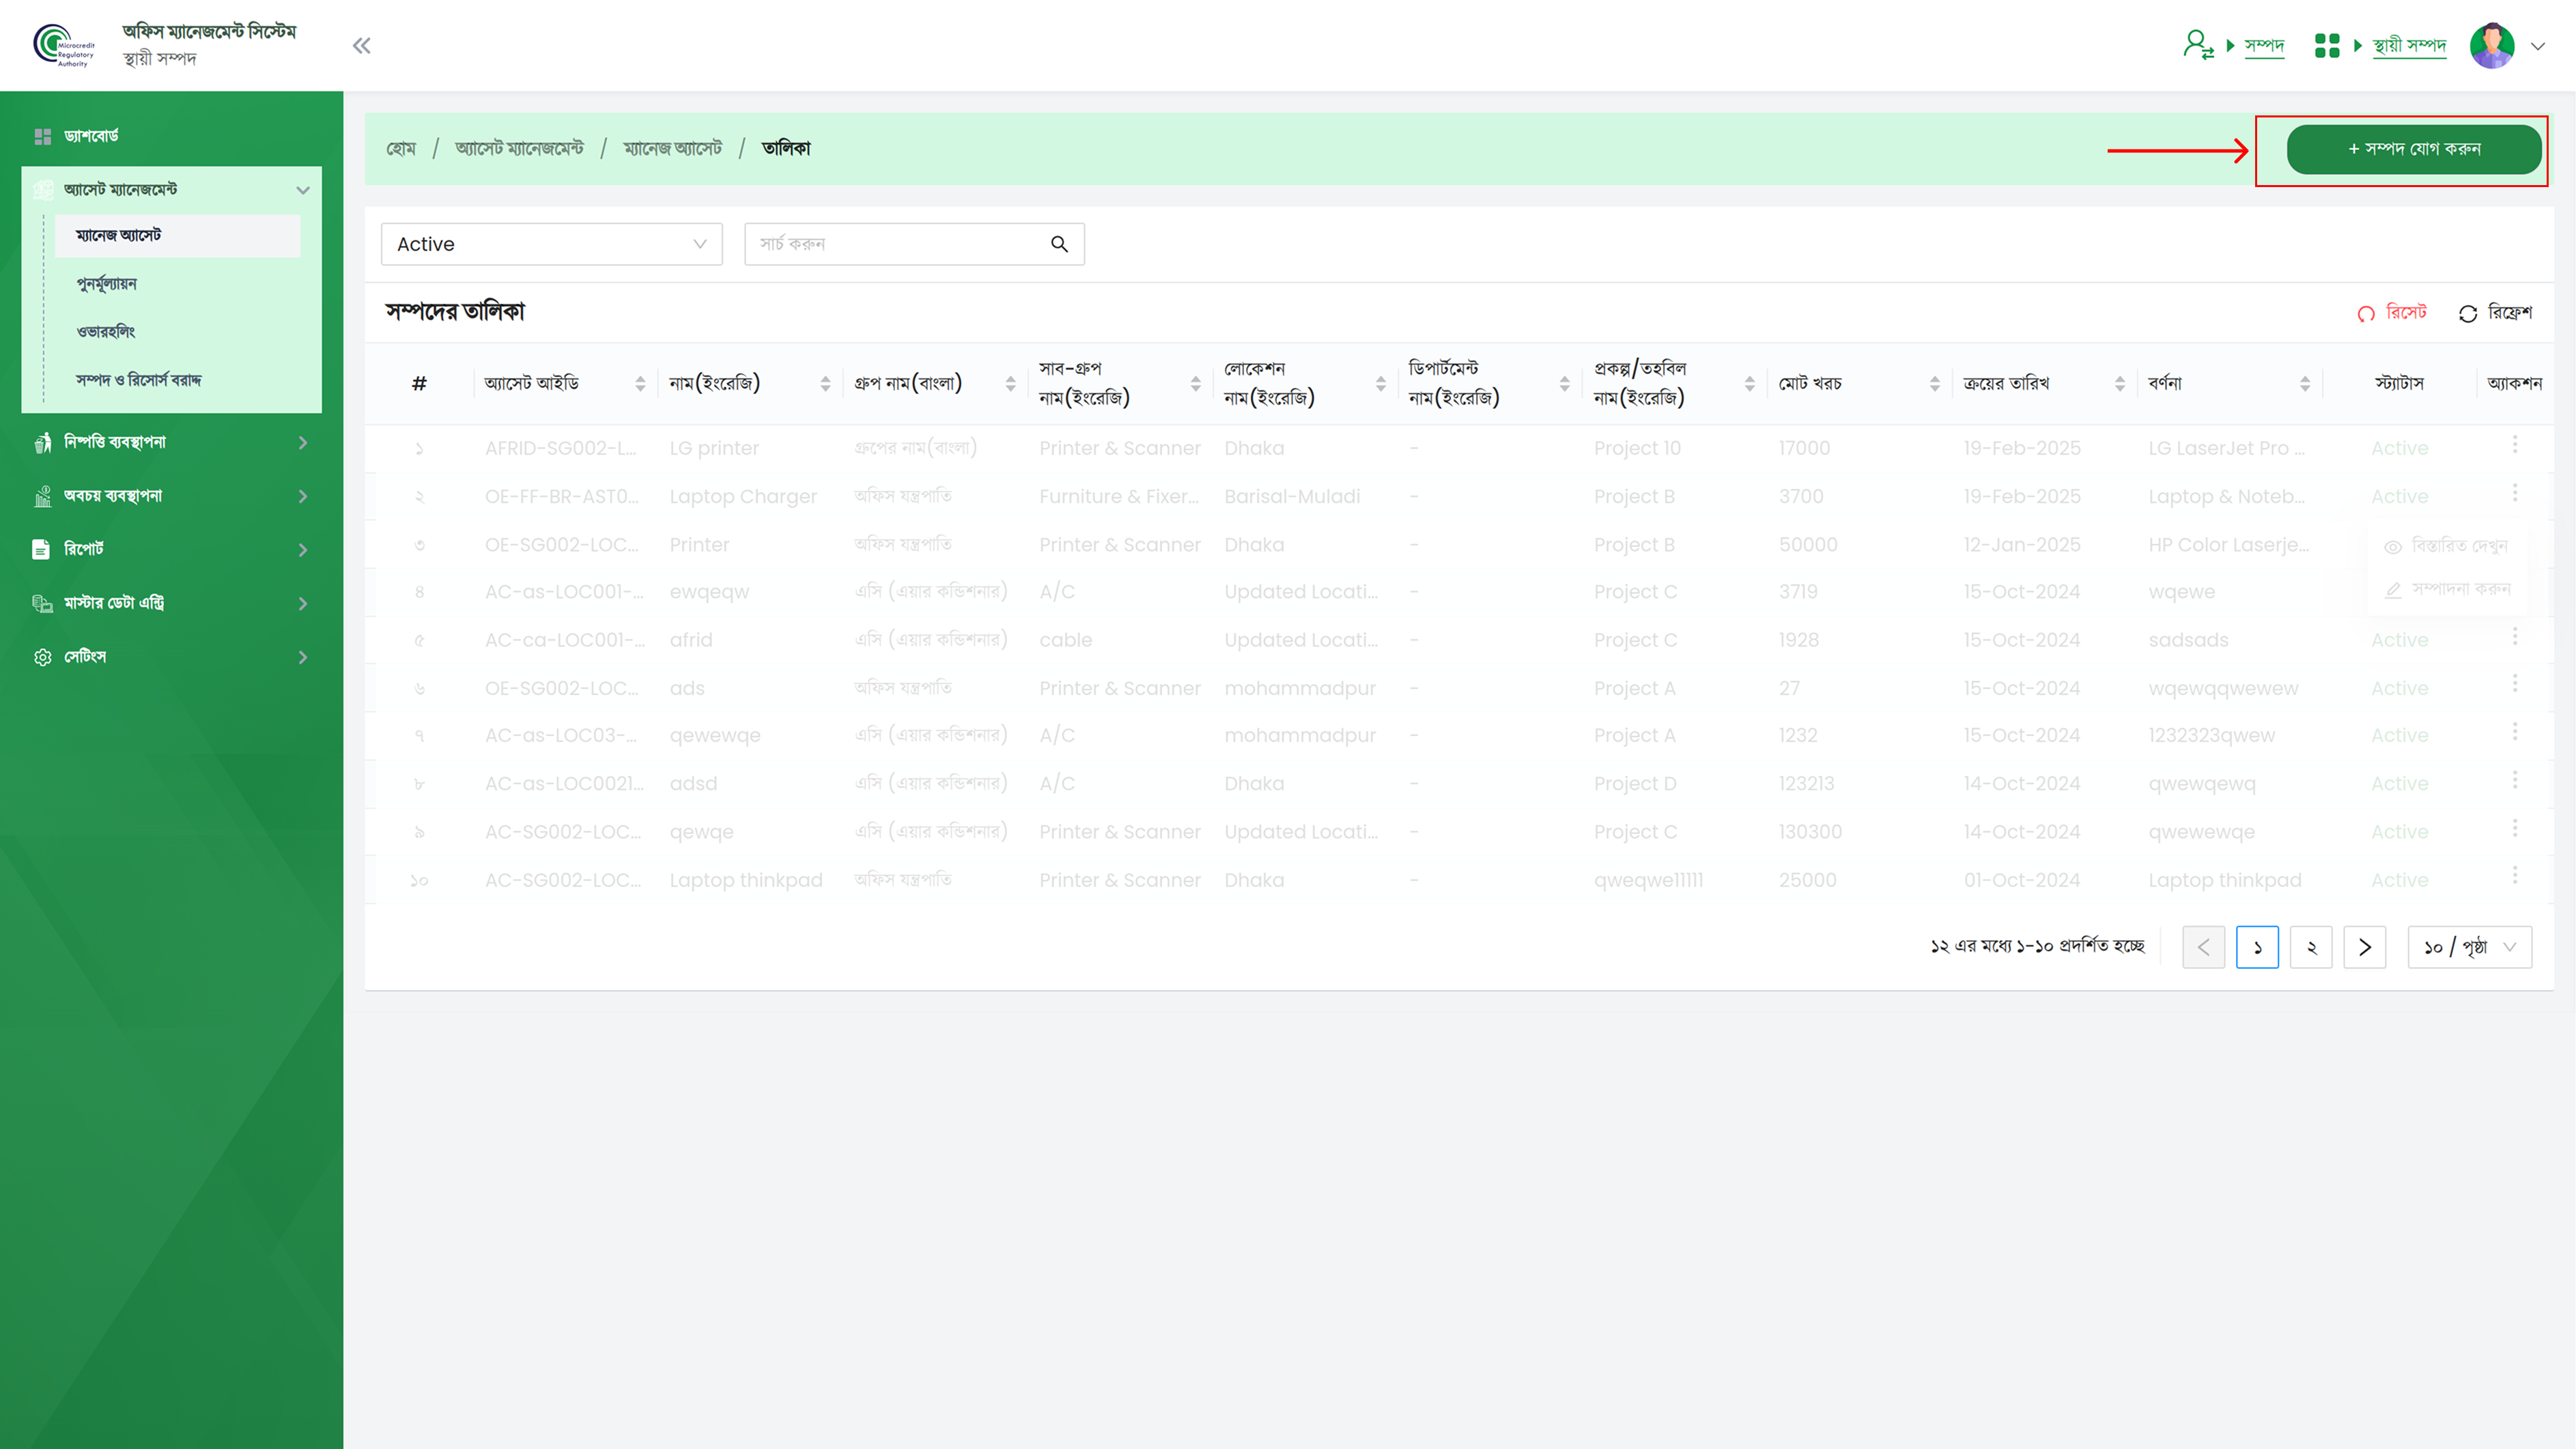Expand নিষ্পত্তি ব্যবস্থাপনা chevron
The width and height of the screenshot is (2576, 1449).
click(x=302, y=442)
